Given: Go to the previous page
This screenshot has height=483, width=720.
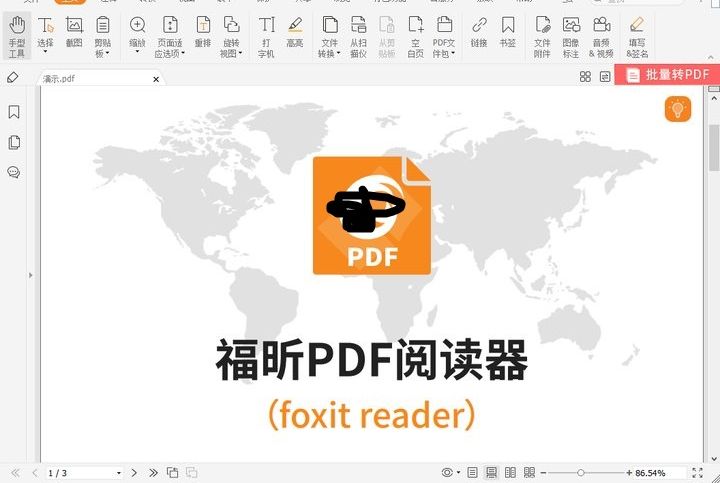Looking at the screenshot, I should pyautogui.click(x=34, y=472).
